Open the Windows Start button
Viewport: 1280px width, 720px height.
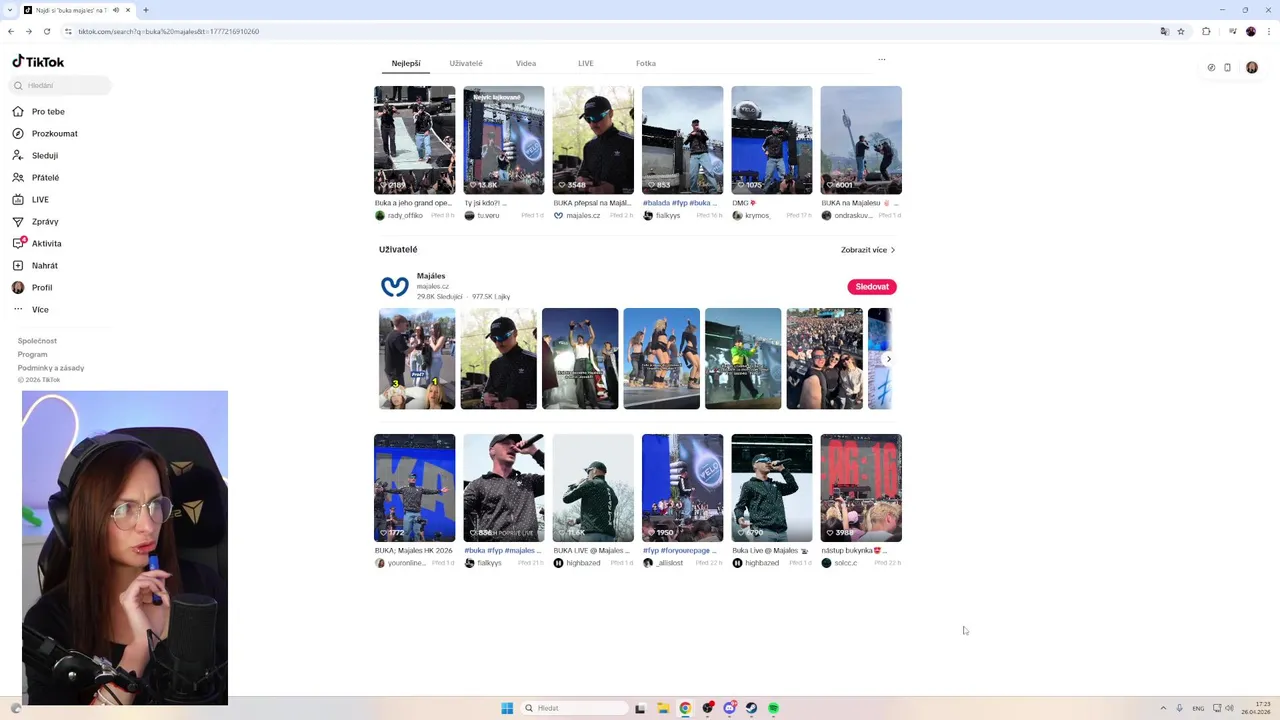click(x=507, y=708)
